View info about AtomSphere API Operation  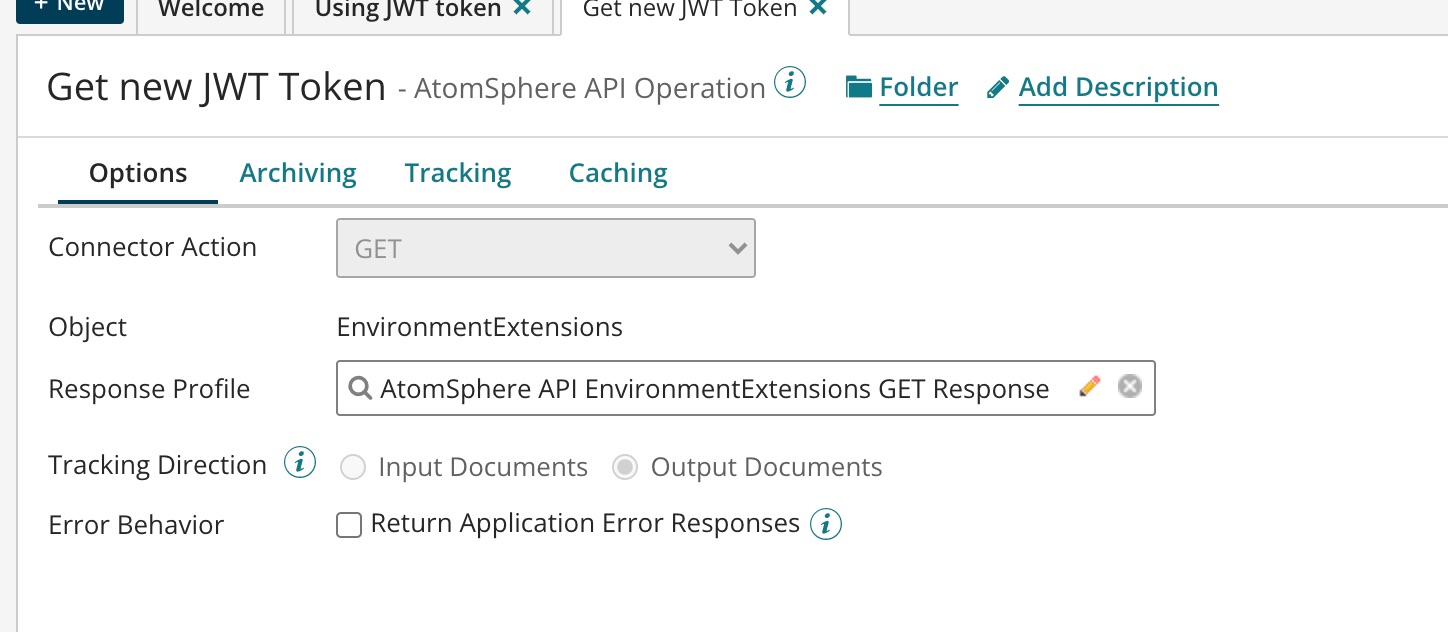click(789, 82)
